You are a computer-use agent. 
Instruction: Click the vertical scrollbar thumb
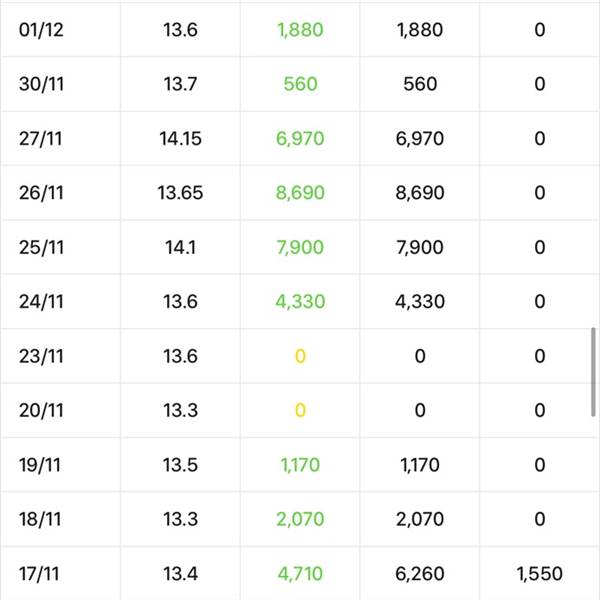[593, 372]
